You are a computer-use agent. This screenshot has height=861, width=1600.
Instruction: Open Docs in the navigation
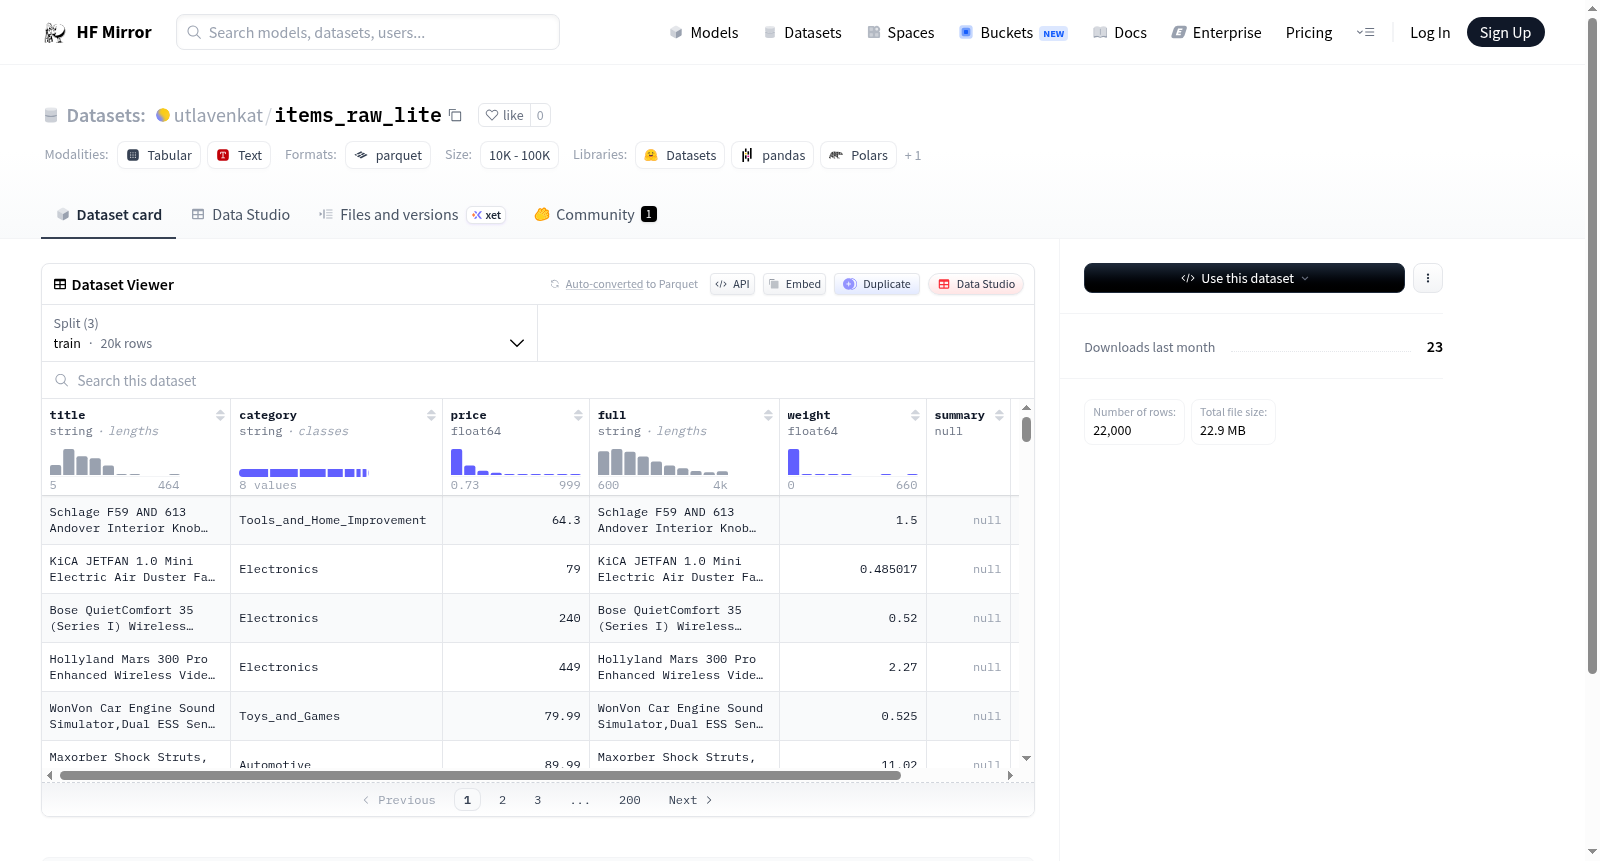tap(1120, 33)
